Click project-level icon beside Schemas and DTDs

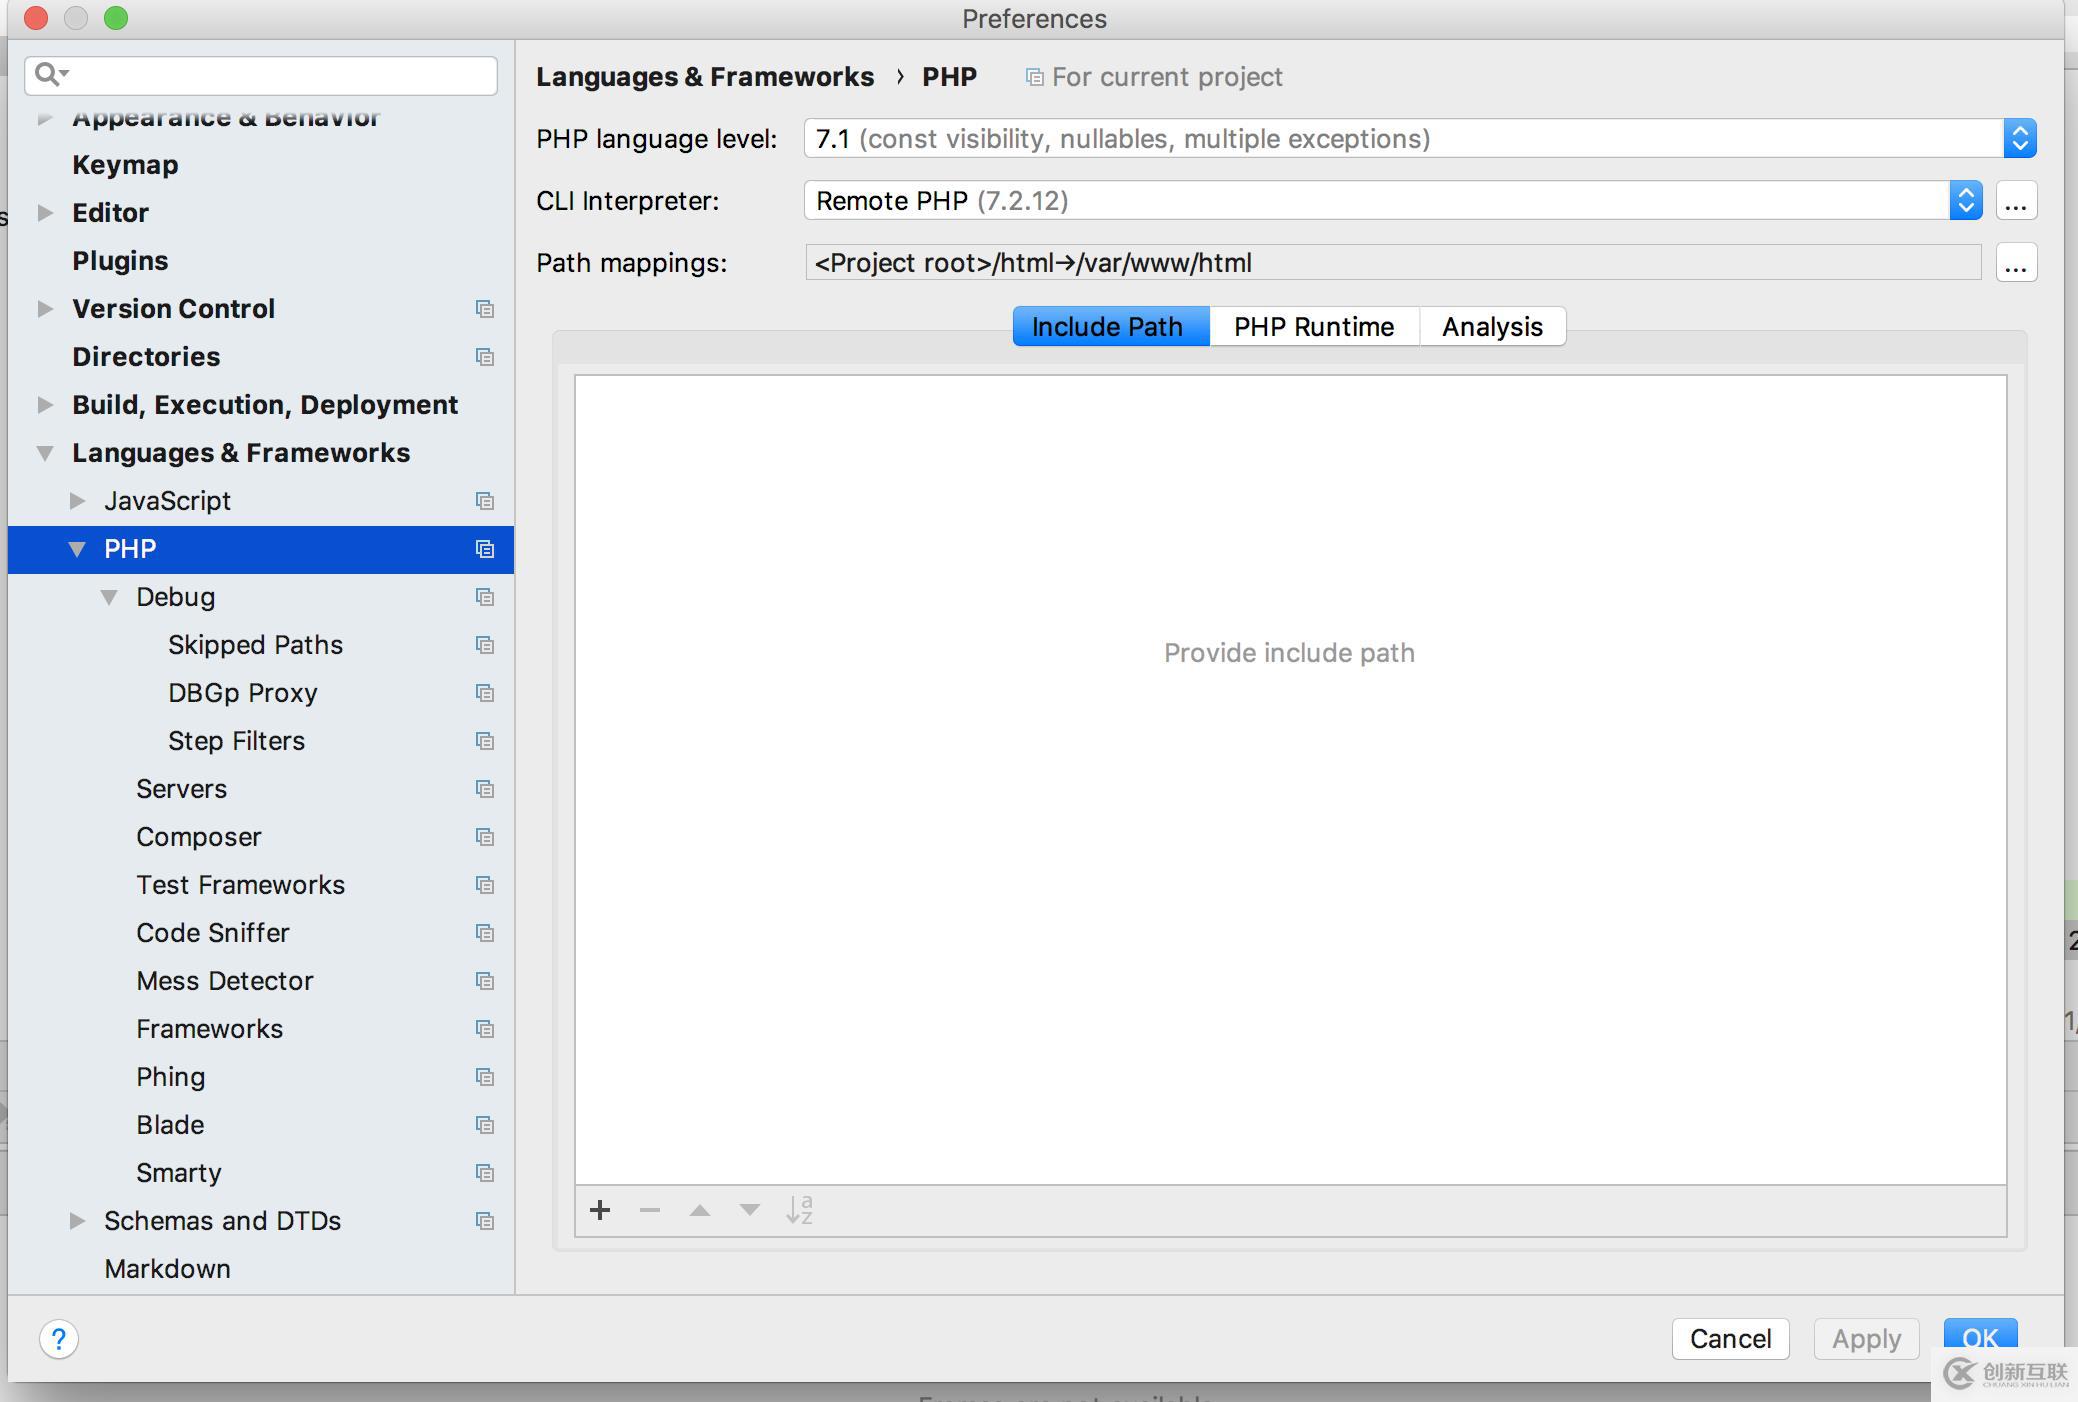[x=485, y=1221]
